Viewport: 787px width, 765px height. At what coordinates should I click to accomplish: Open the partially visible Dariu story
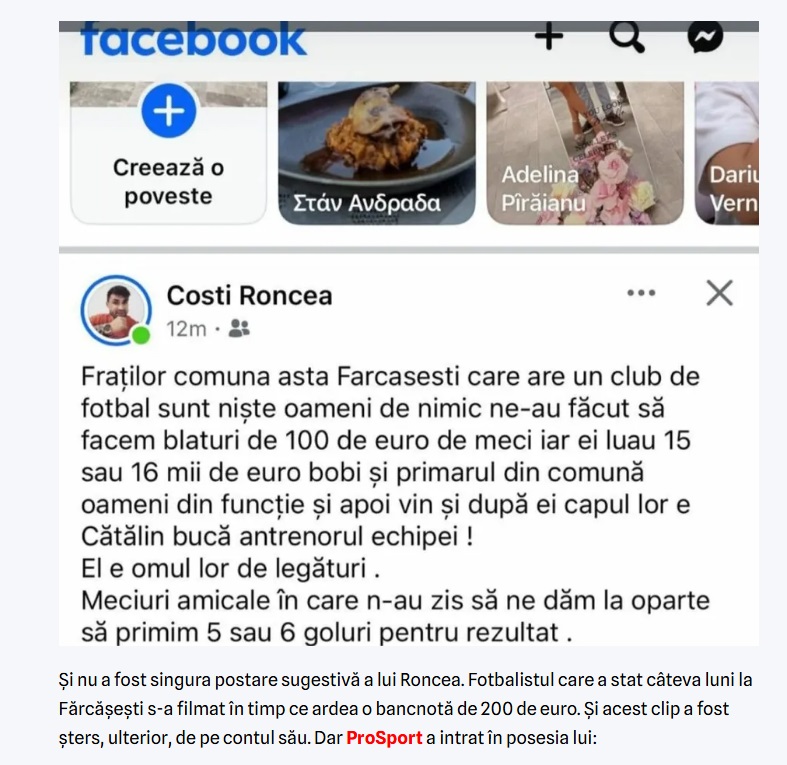(x=727, y=153)
